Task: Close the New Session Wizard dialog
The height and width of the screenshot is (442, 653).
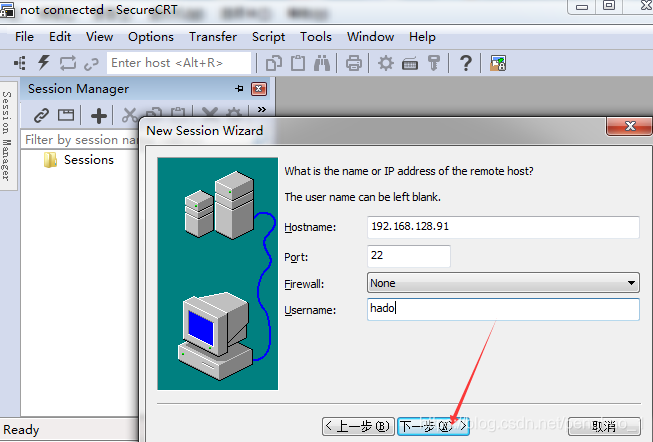Action: [629, 126]
